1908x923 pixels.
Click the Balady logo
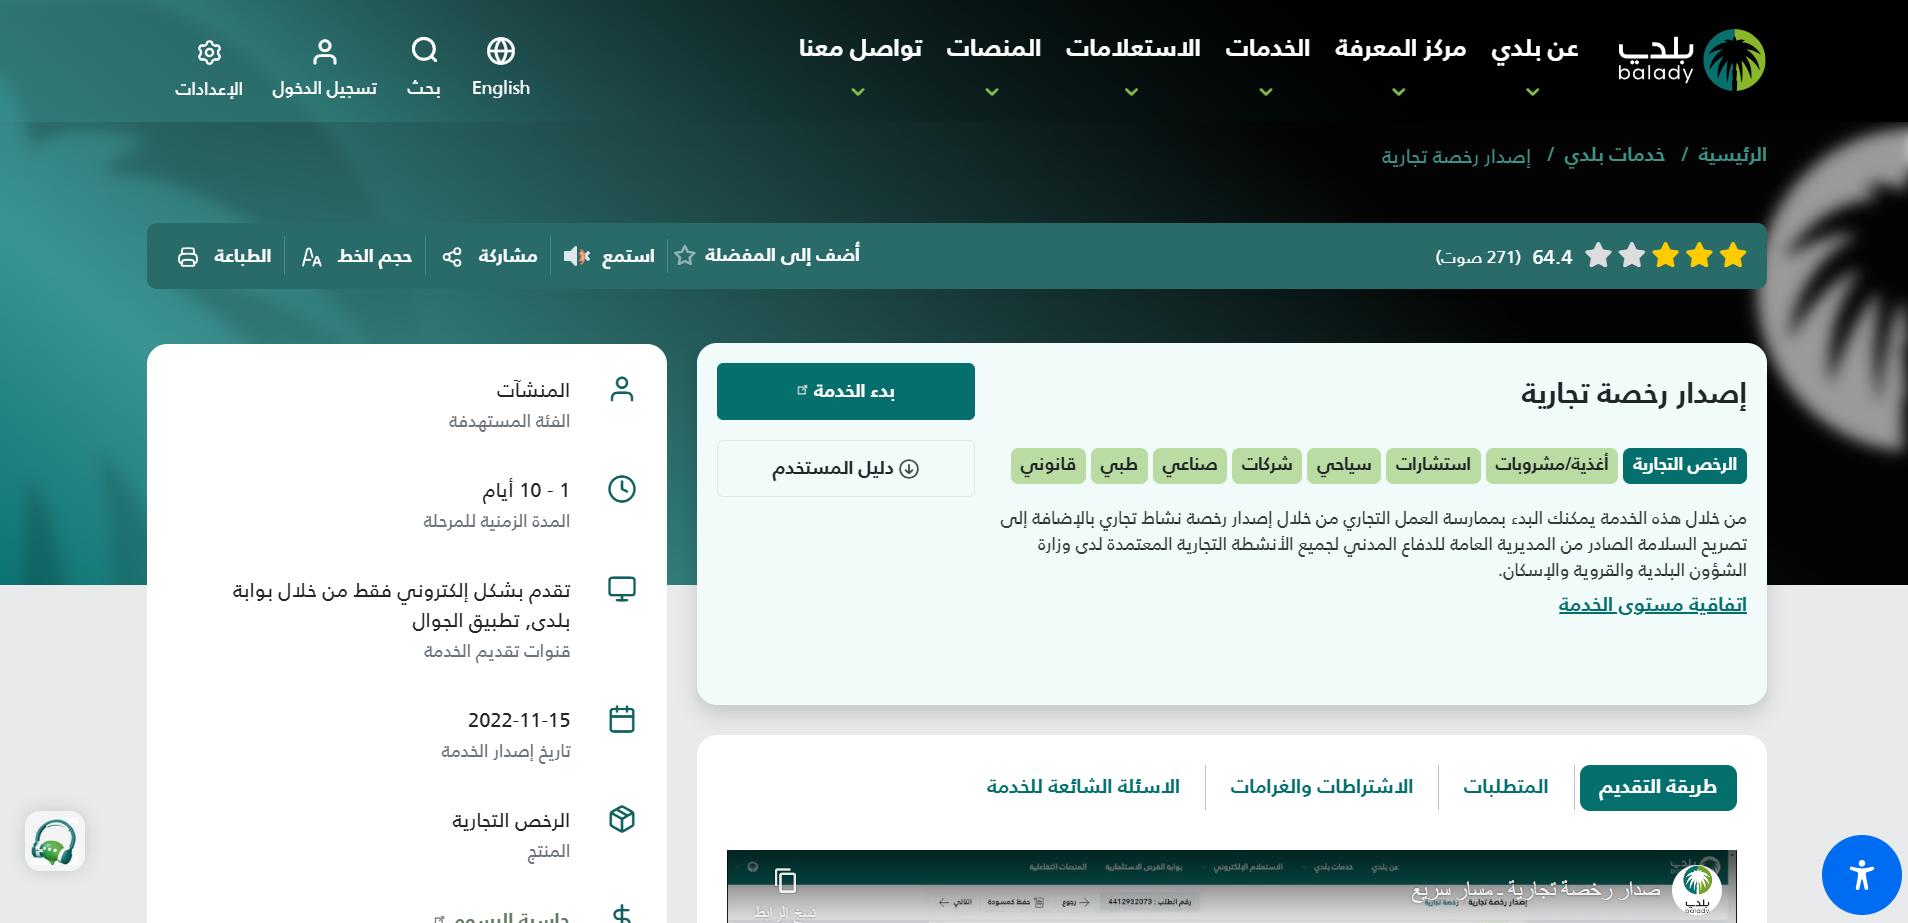[x=1690, y=59]
